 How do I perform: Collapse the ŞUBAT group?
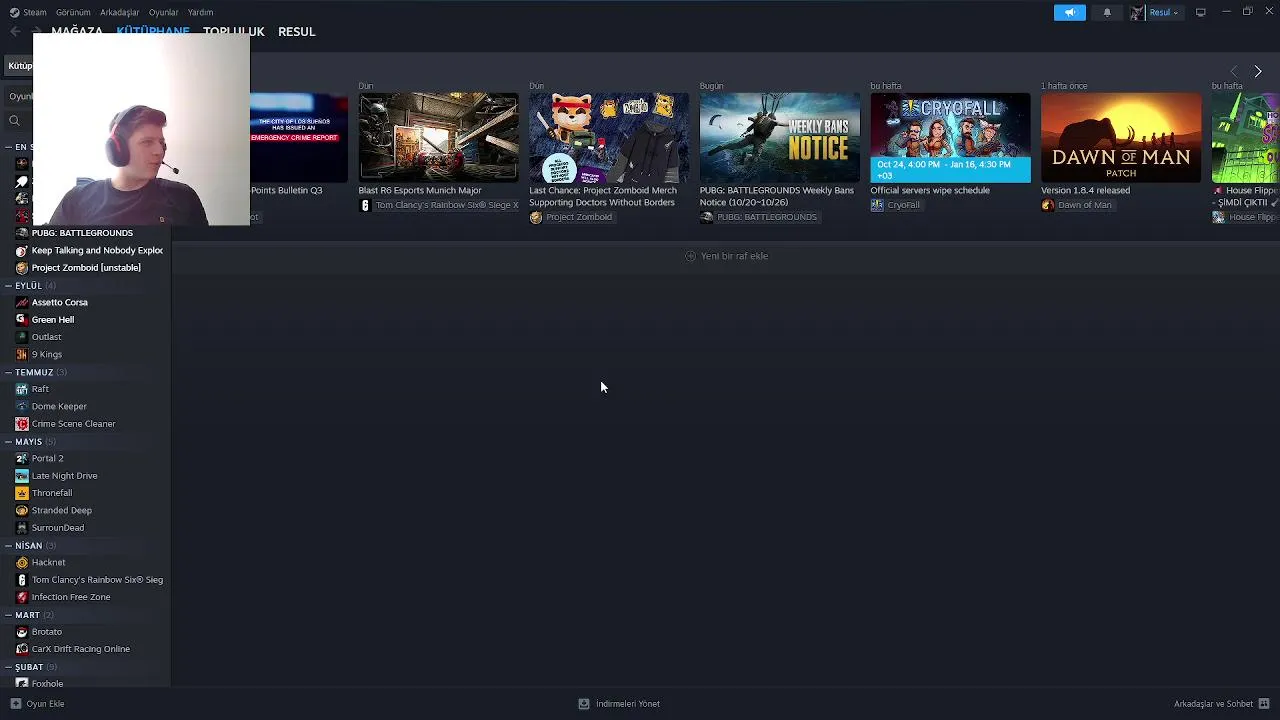8,667
